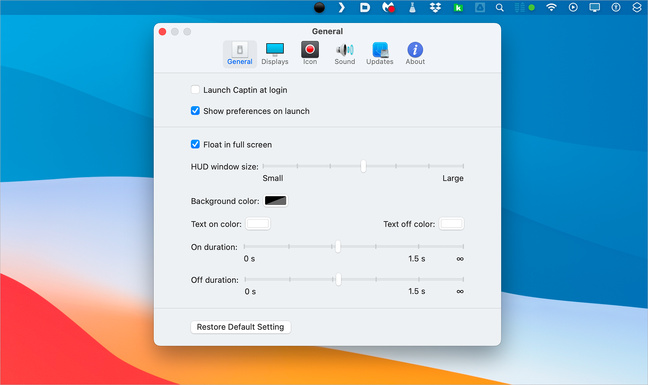
Task: Click the green dot status menu icon
Action: click(x=531, y=7)
